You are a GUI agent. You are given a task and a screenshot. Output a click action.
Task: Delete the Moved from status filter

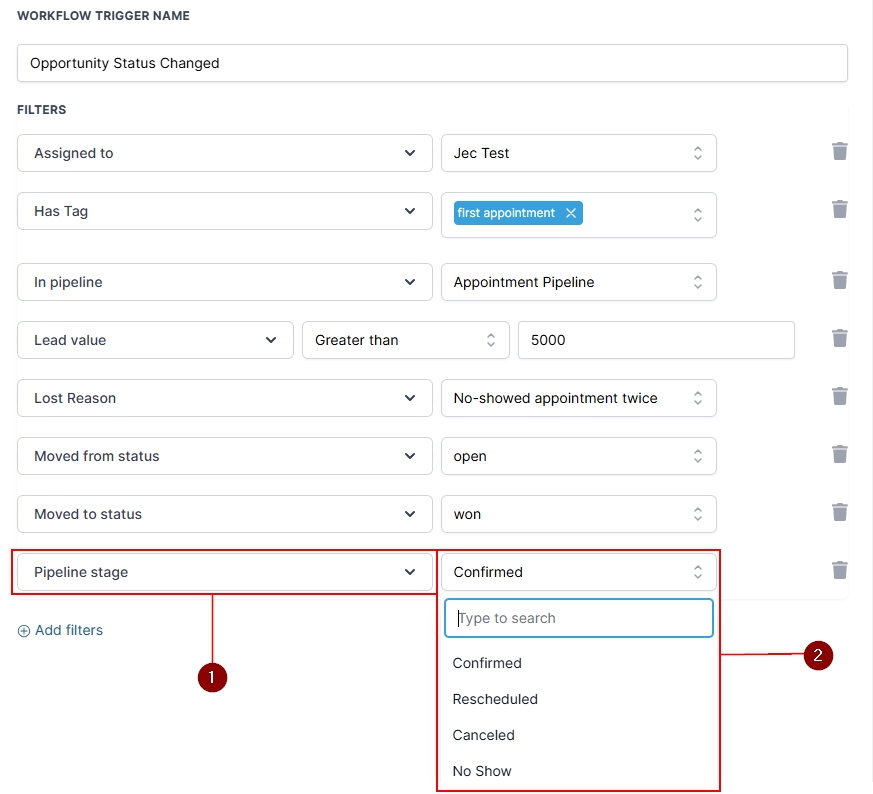839,454
